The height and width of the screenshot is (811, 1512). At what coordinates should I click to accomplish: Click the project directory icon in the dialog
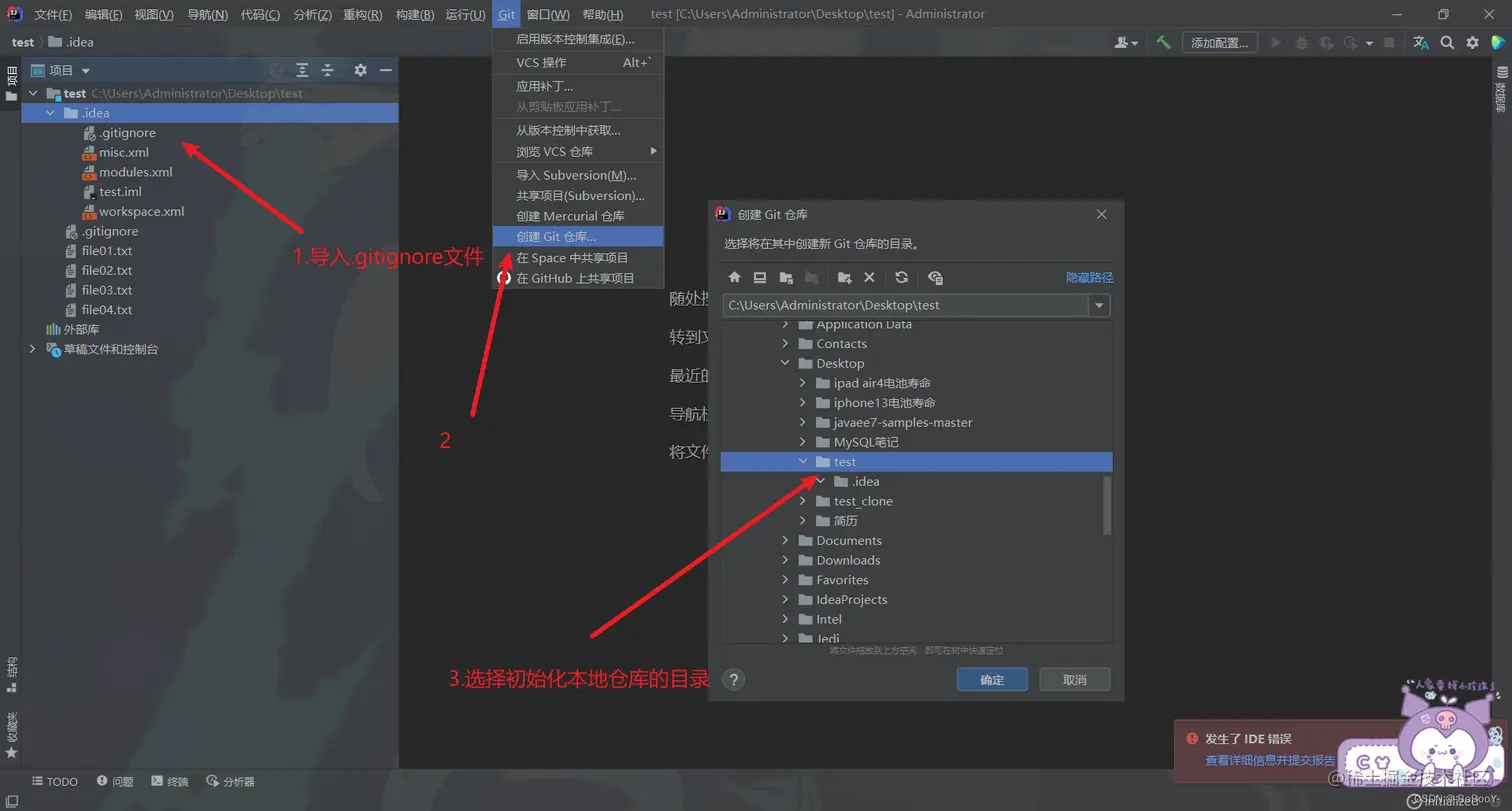[786, 278]
